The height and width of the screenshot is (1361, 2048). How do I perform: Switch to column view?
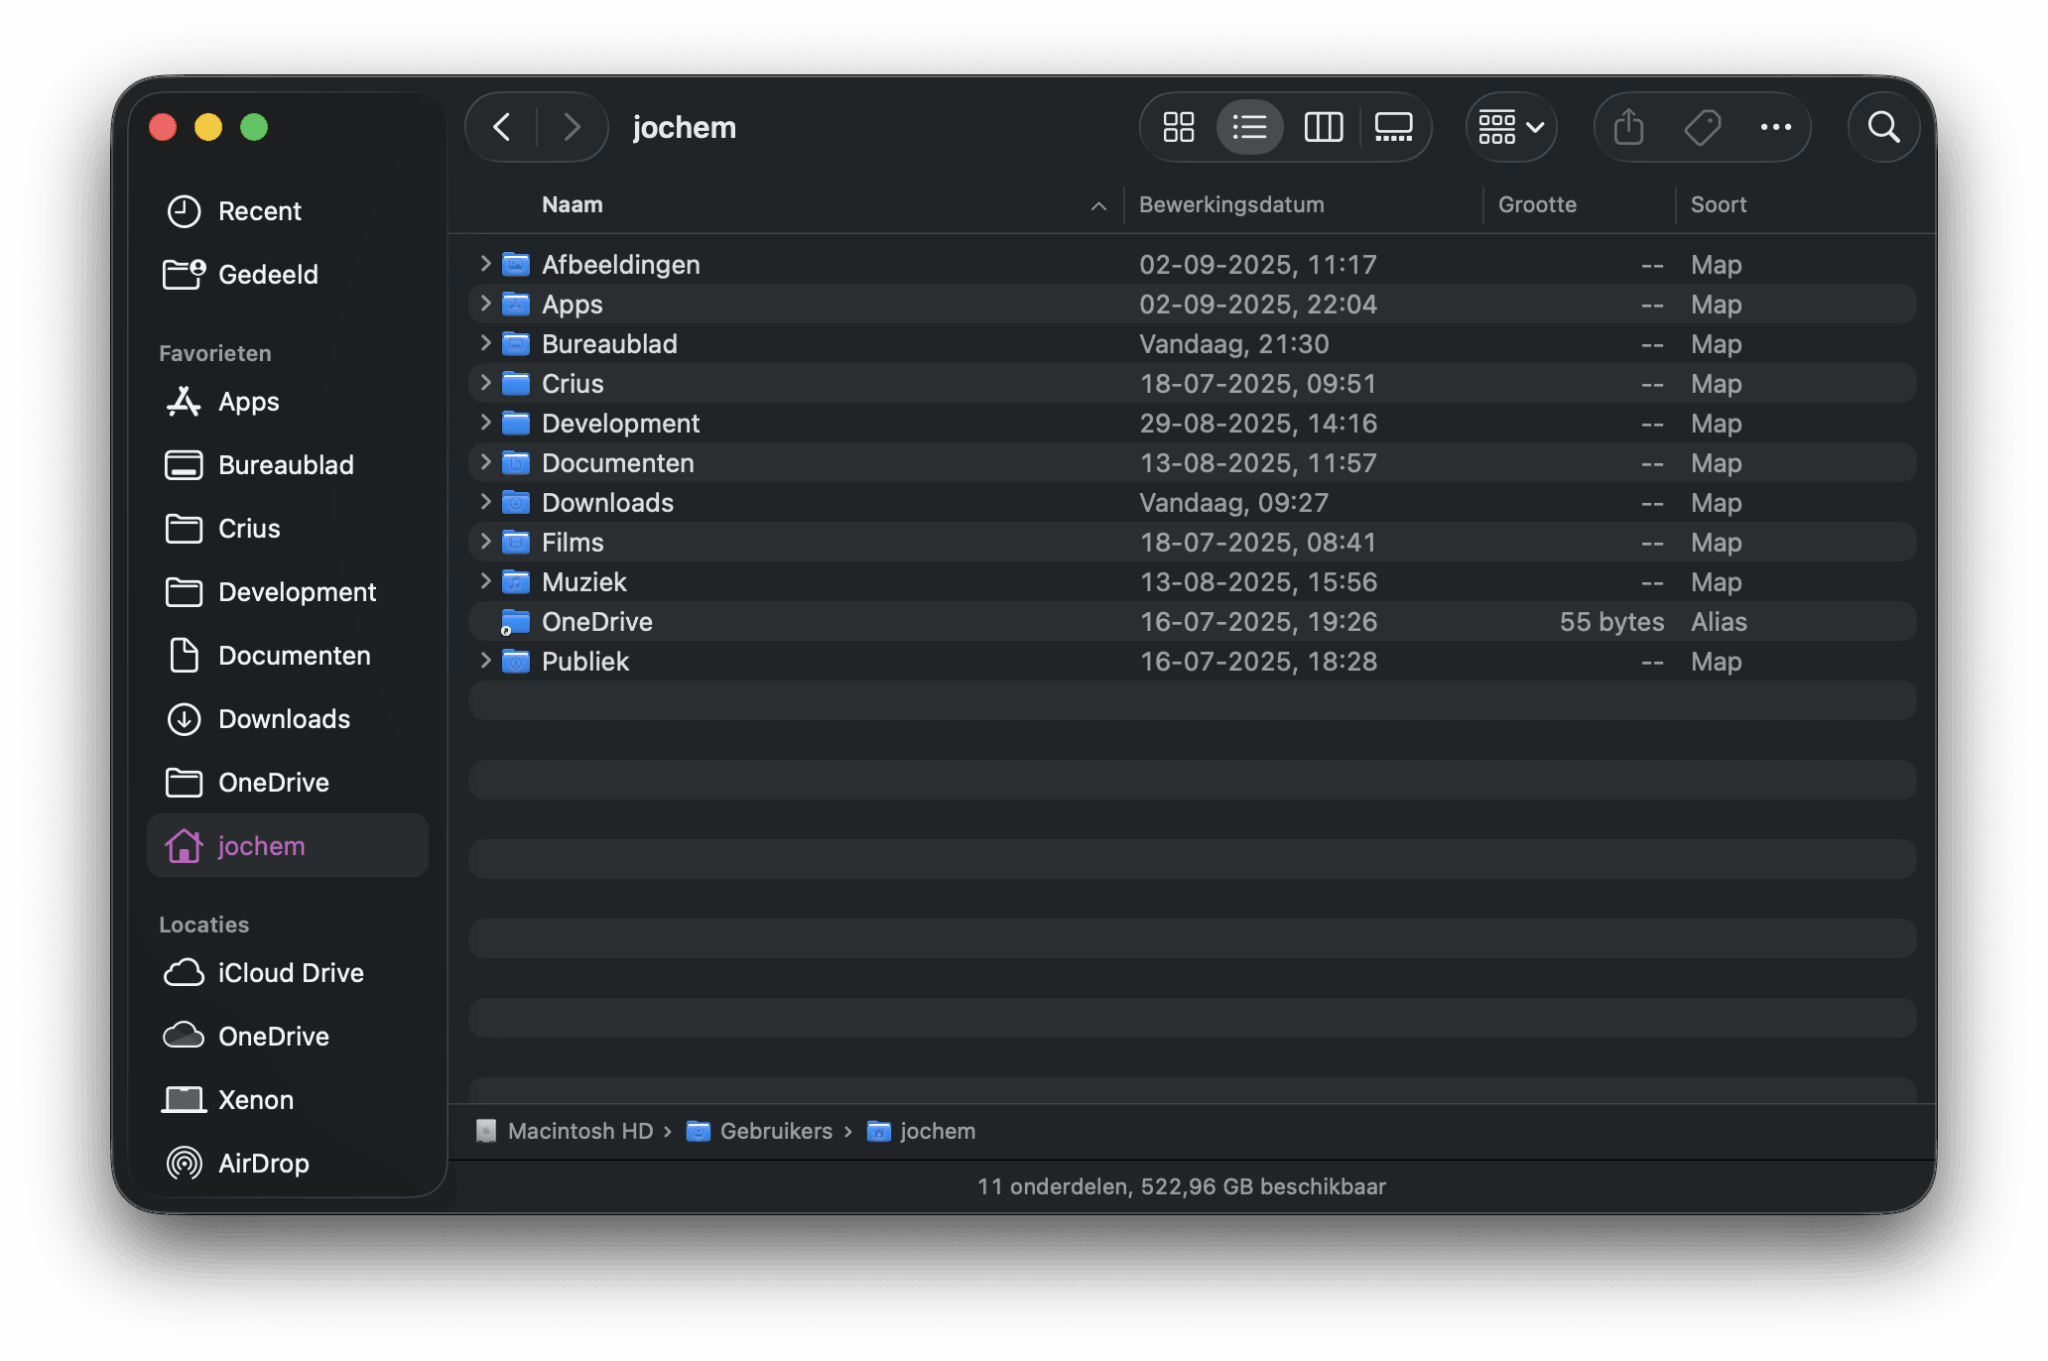tap(1322, 127)
